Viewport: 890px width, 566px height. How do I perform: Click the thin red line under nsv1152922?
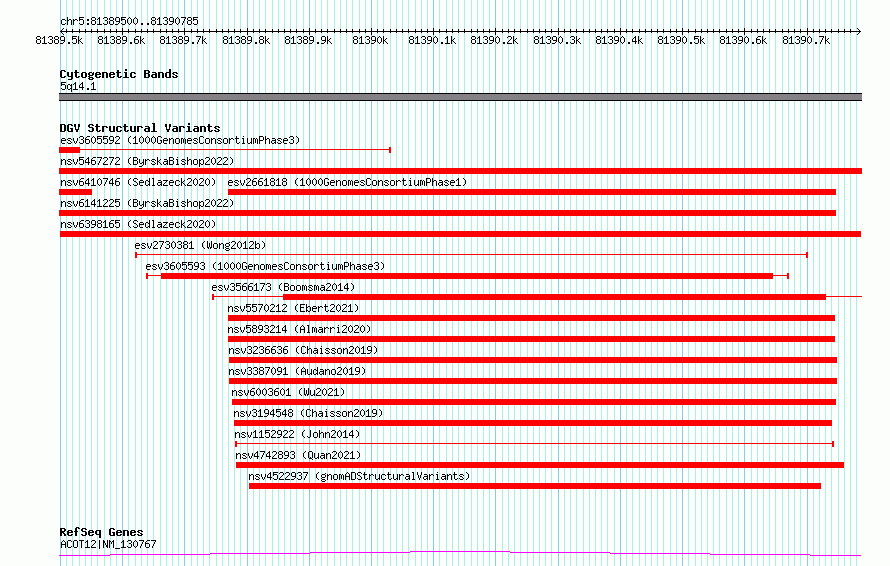tap(534, 444)
